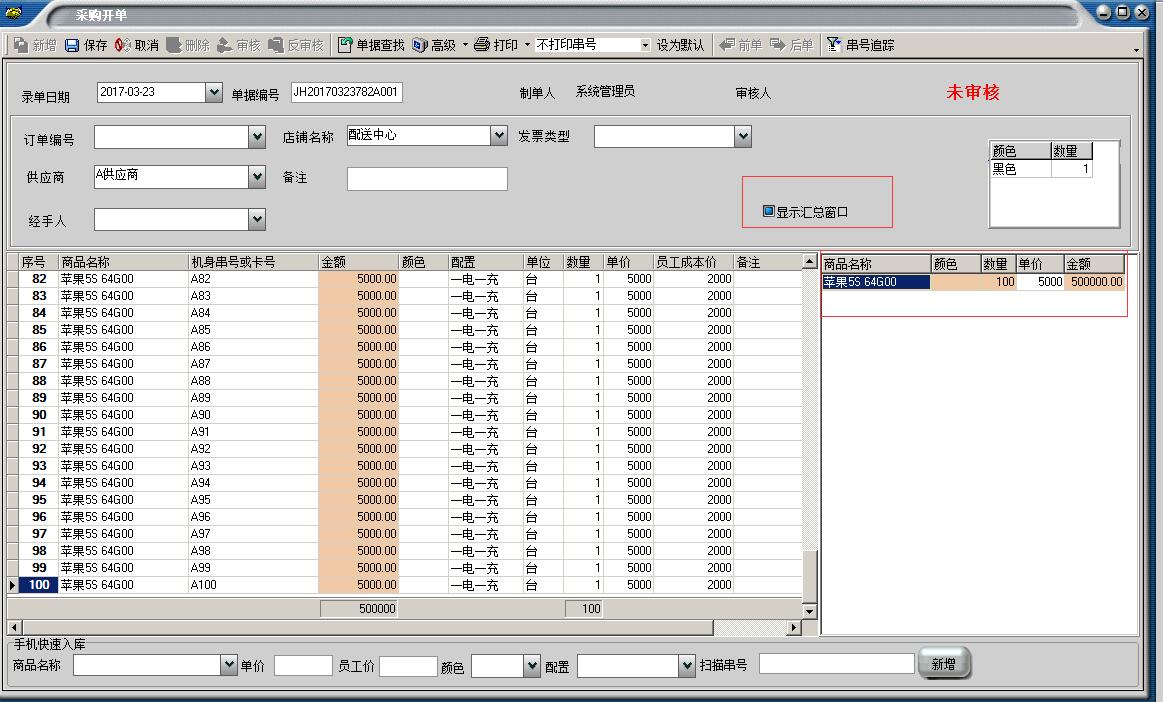Select summary row 苹果5S 64G00
The width and height of the screenshot is (1163, 702).
876,282
